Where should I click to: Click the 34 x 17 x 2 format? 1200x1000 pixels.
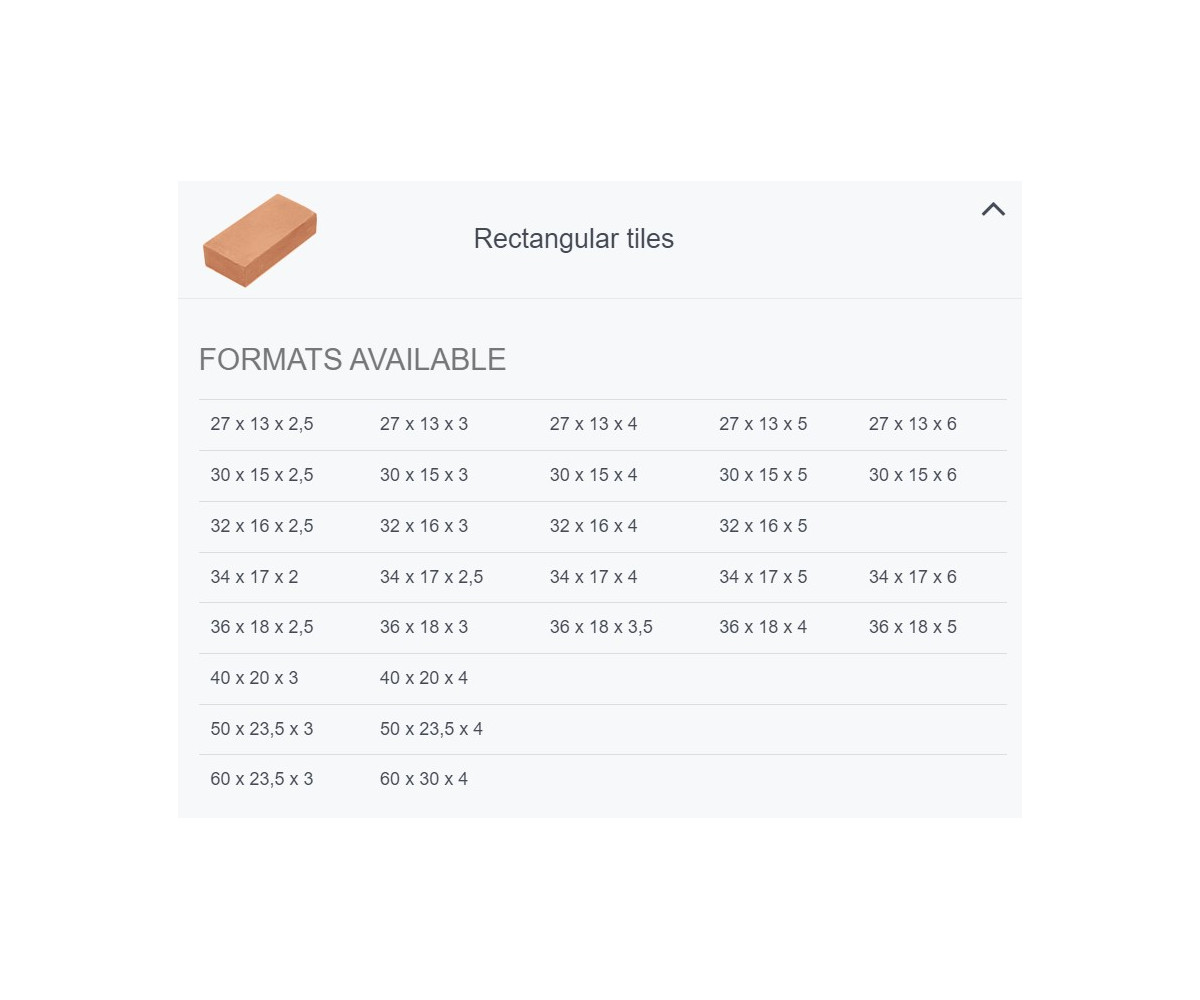(x=254, y=577)
